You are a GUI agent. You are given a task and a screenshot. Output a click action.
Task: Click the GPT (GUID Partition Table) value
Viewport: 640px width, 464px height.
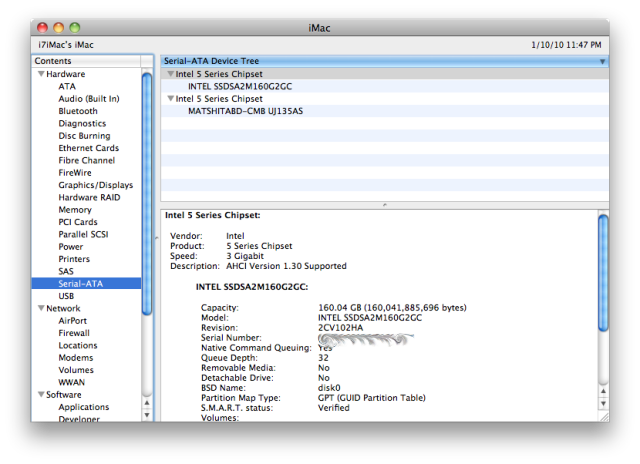point(371,398)
